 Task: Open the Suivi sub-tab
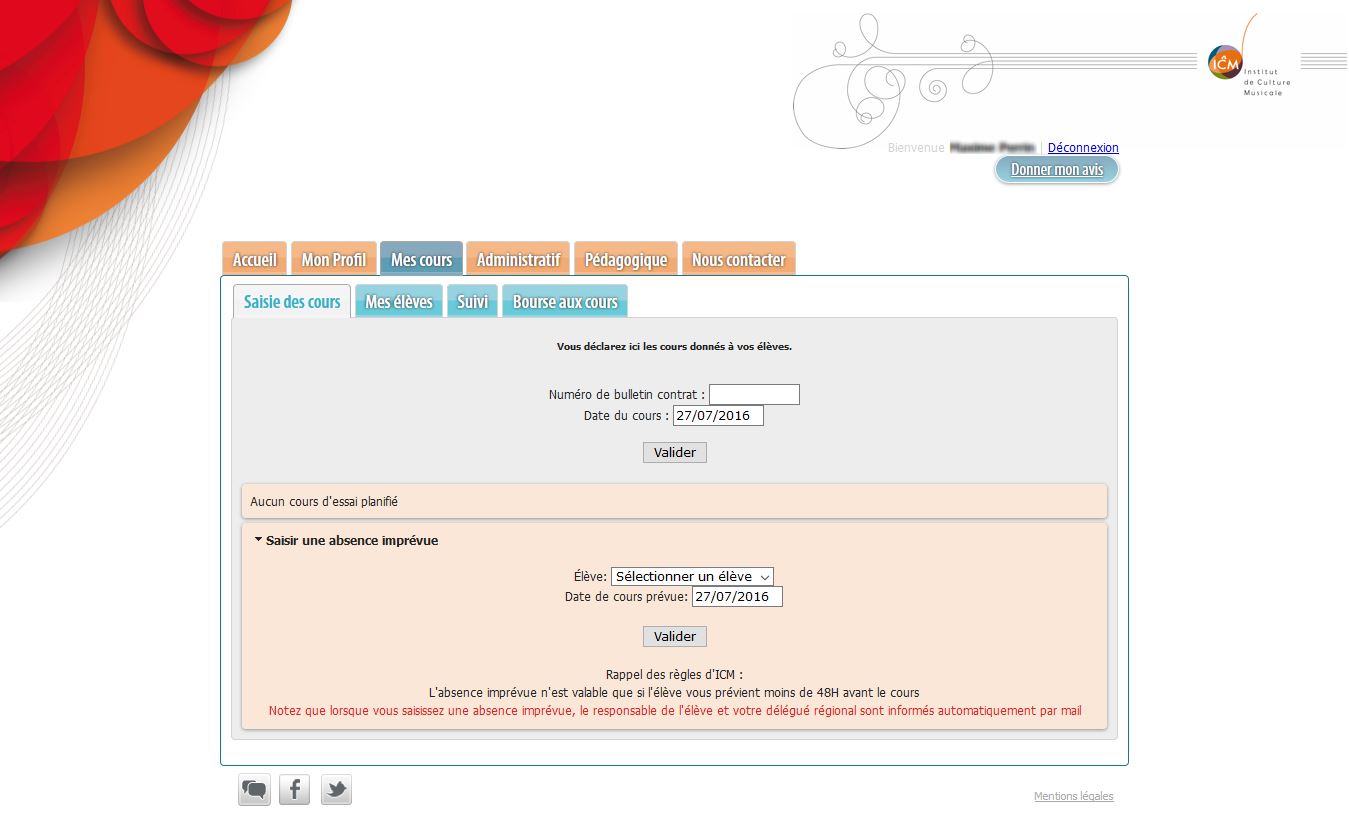click(x=472, y=301)
